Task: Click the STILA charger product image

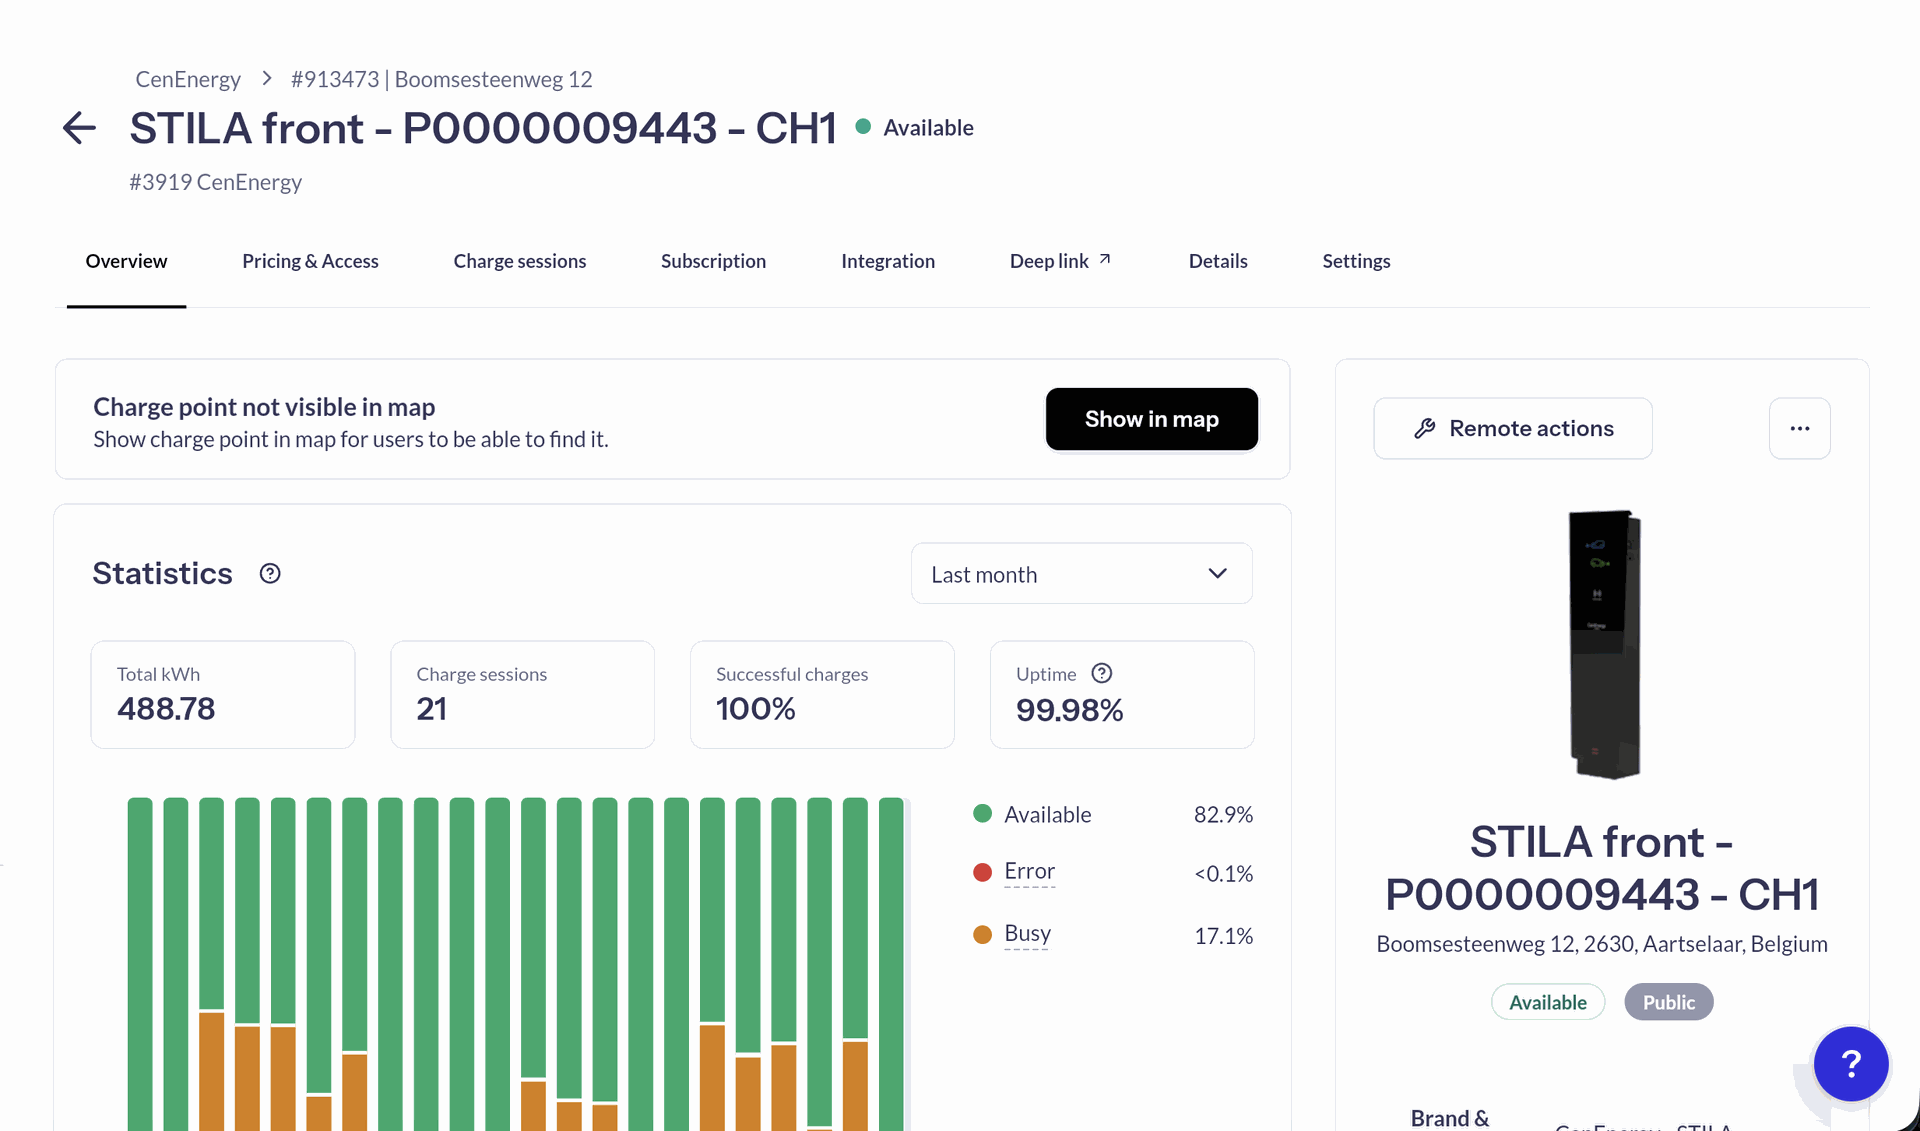Action: click(x=1603, y=644)
